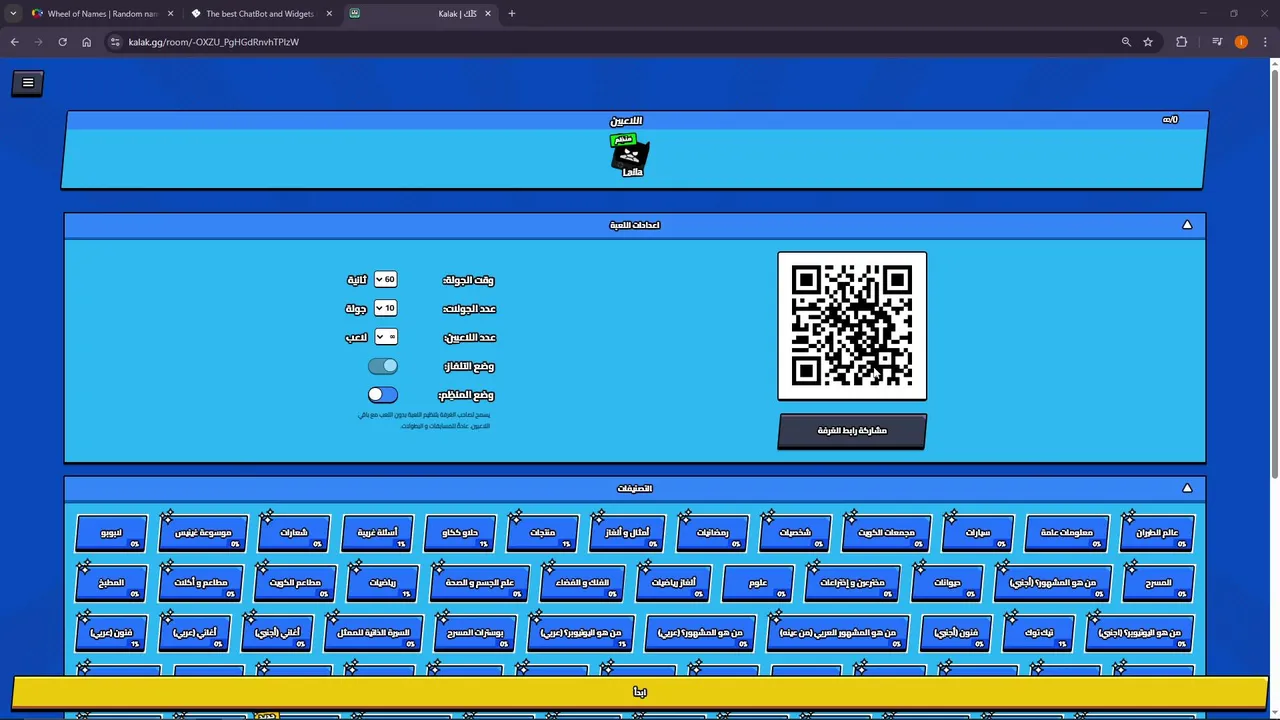
Task: Bookmark this page with the star icon
Action: (1148, 42)
